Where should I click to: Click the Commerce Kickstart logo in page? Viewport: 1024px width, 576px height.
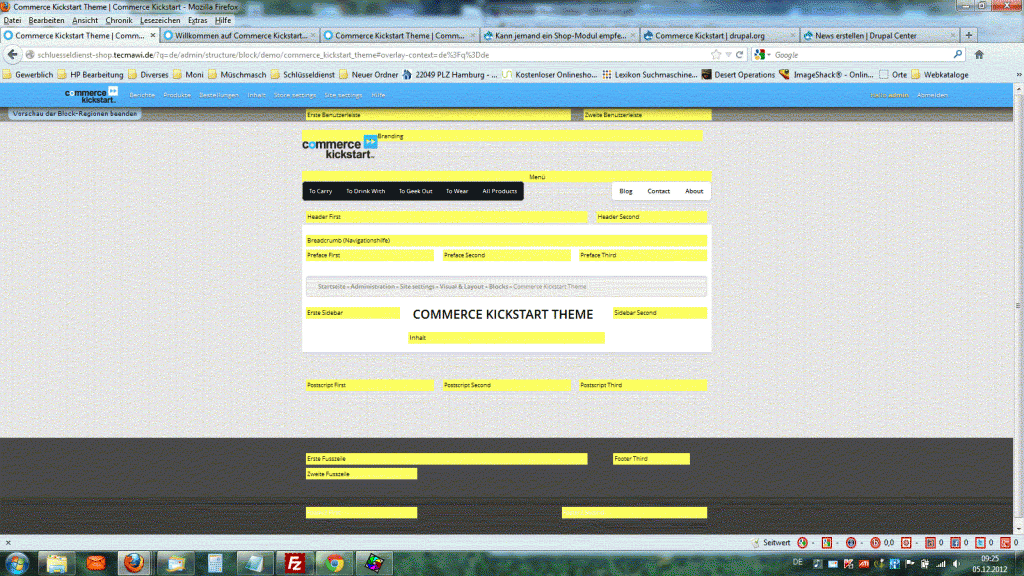[x=340, y=149]
